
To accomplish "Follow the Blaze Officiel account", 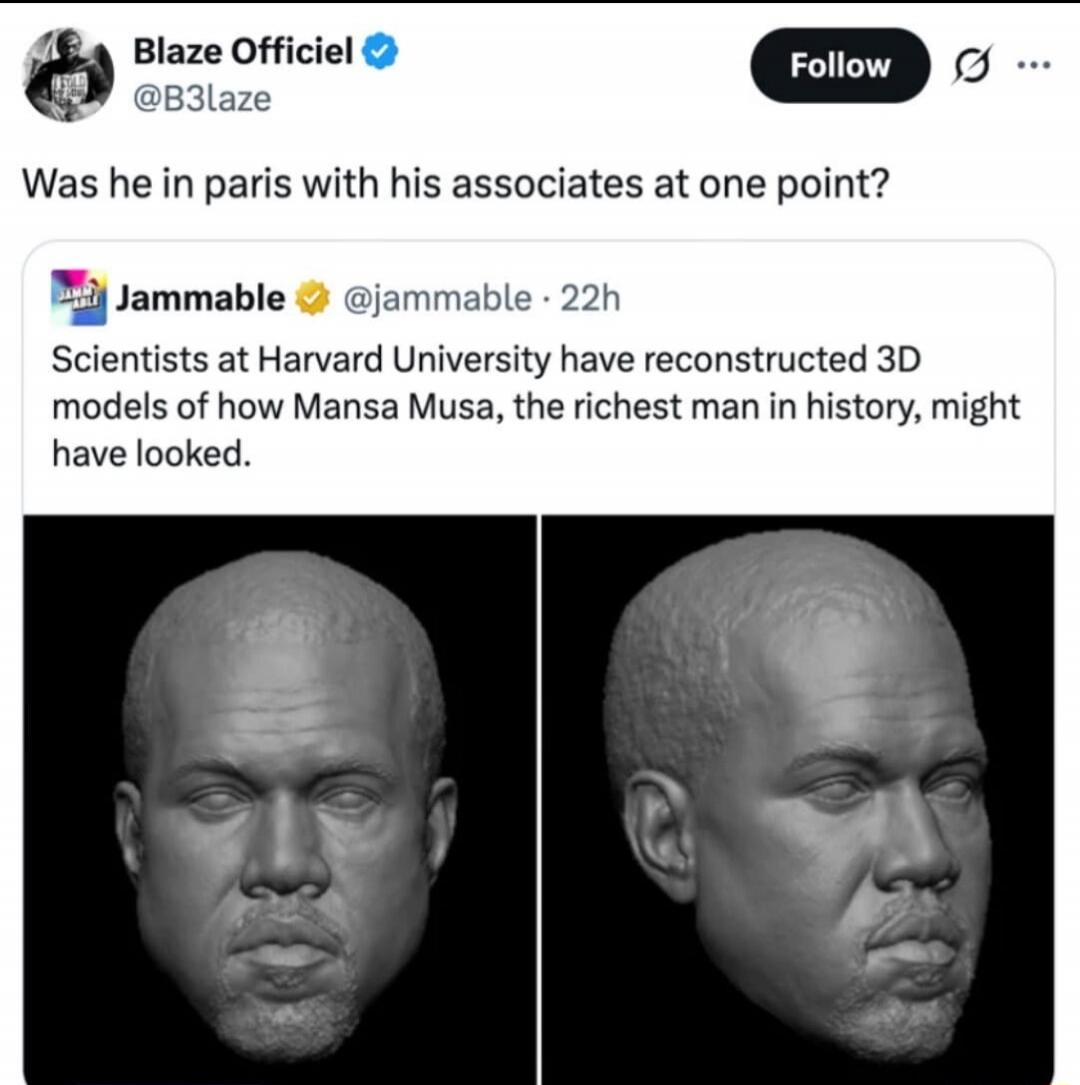I will [840, 66].
